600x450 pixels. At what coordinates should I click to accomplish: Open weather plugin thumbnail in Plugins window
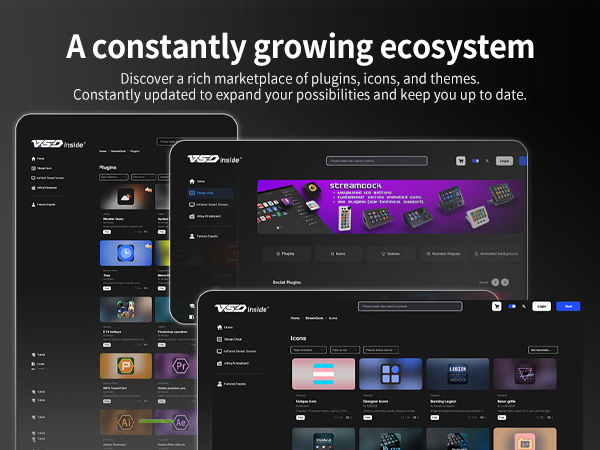tap(126, 197)
